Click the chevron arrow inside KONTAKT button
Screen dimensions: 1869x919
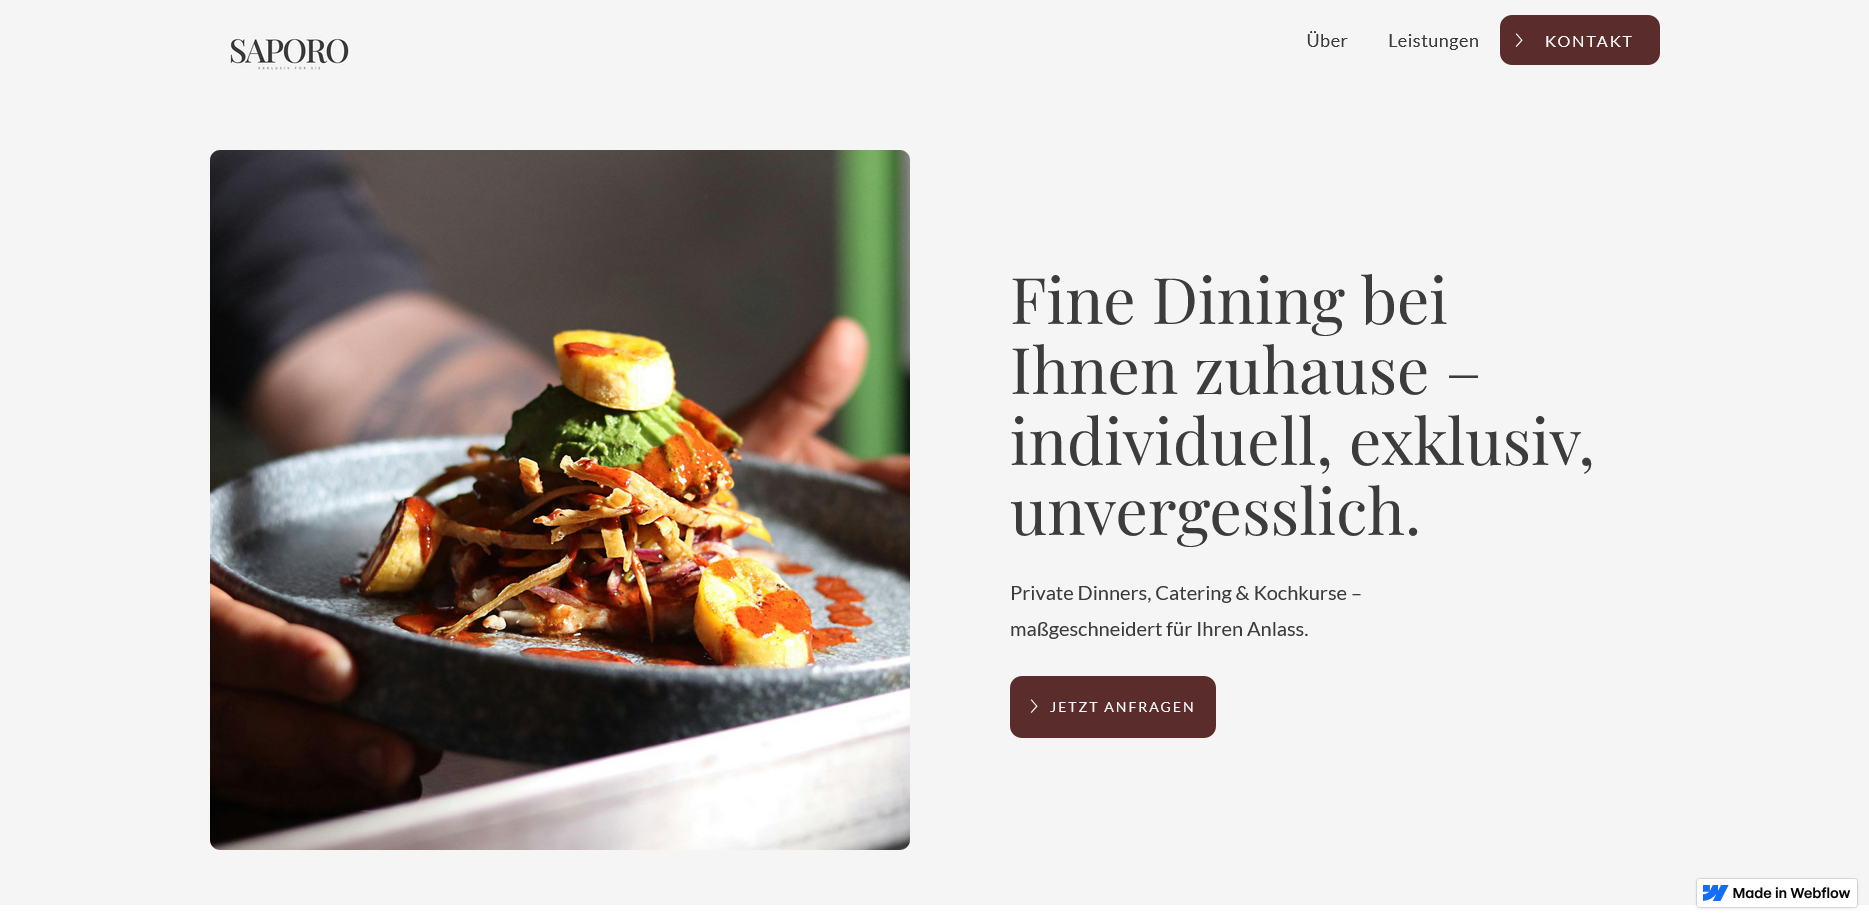point(1519,41)
